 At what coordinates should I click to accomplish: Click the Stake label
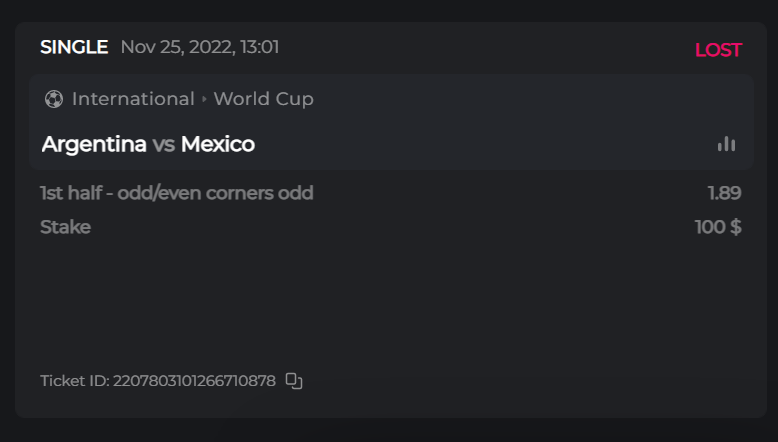point(65,227)
